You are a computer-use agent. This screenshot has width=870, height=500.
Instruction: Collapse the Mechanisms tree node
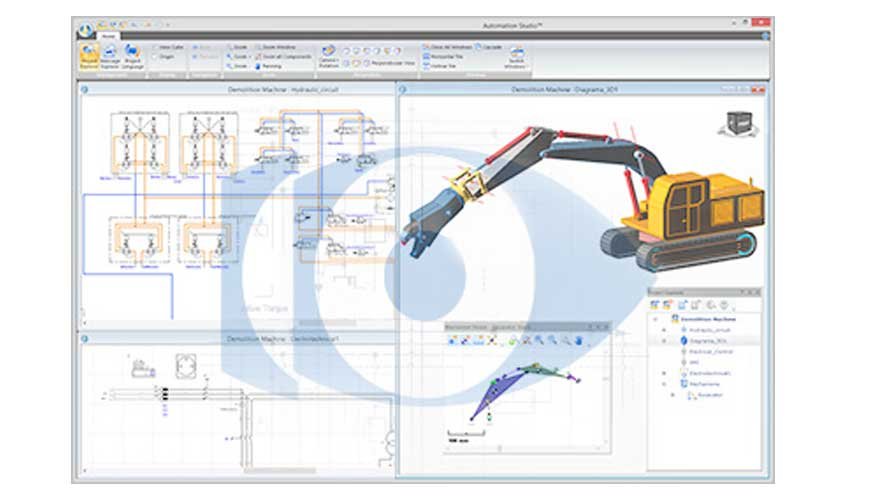[664, 384]
